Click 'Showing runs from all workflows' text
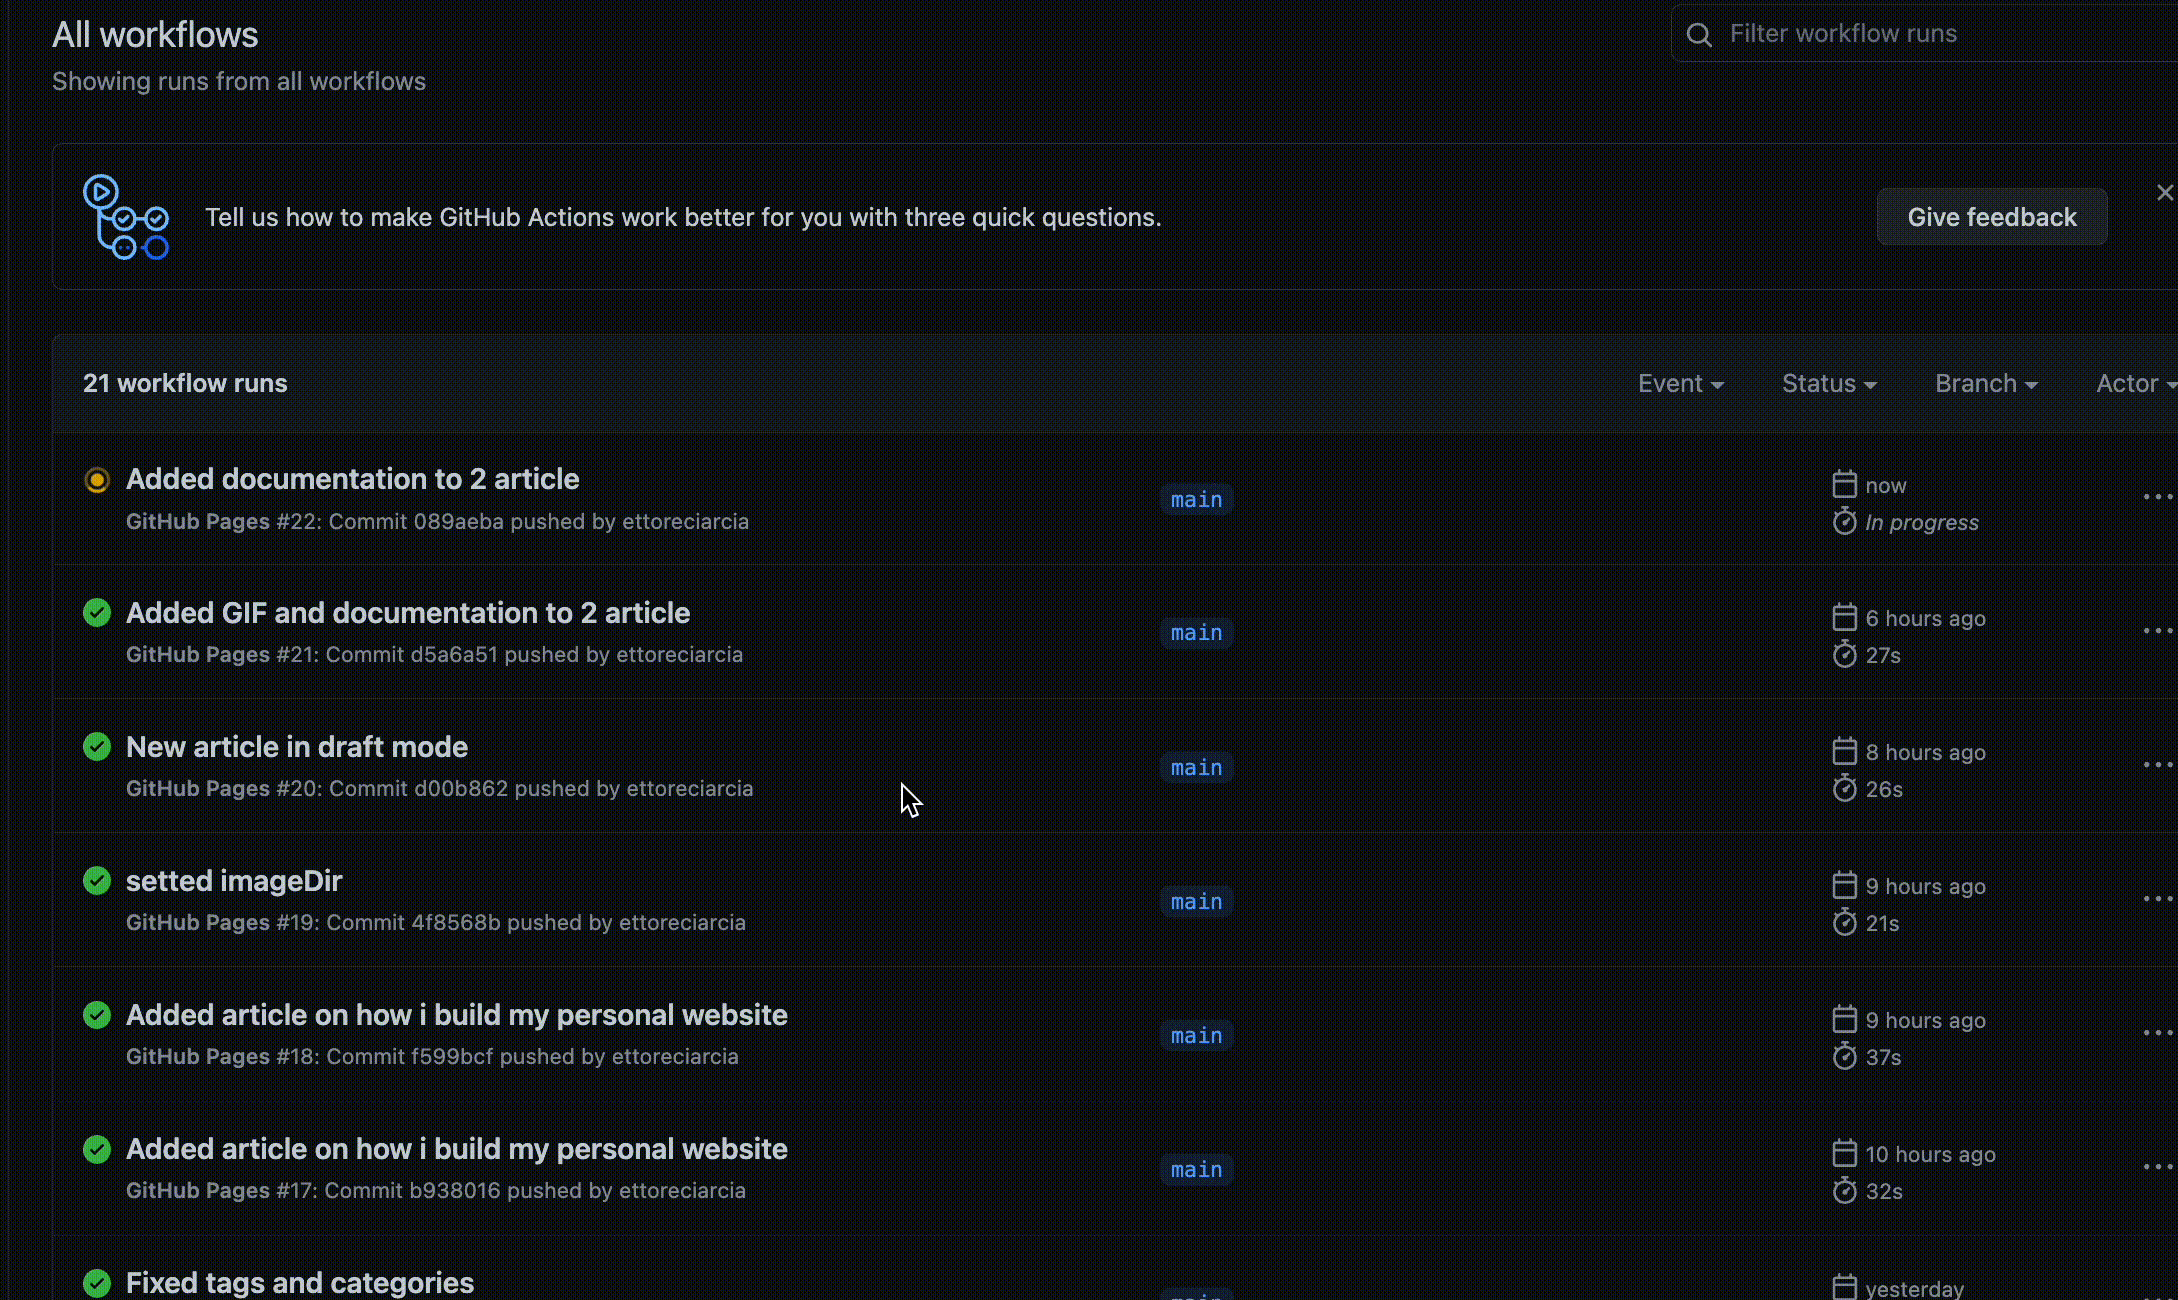The image size is (2178, 1300). click(x=239, y=81)
